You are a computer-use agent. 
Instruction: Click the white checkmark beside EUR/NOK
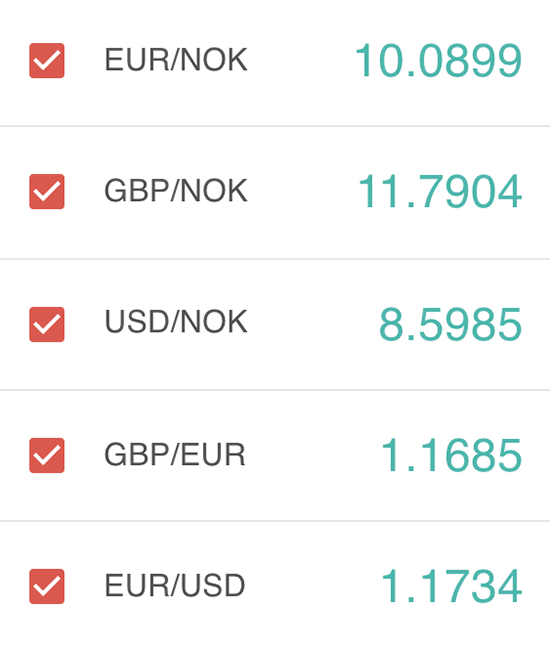point(47,61)
